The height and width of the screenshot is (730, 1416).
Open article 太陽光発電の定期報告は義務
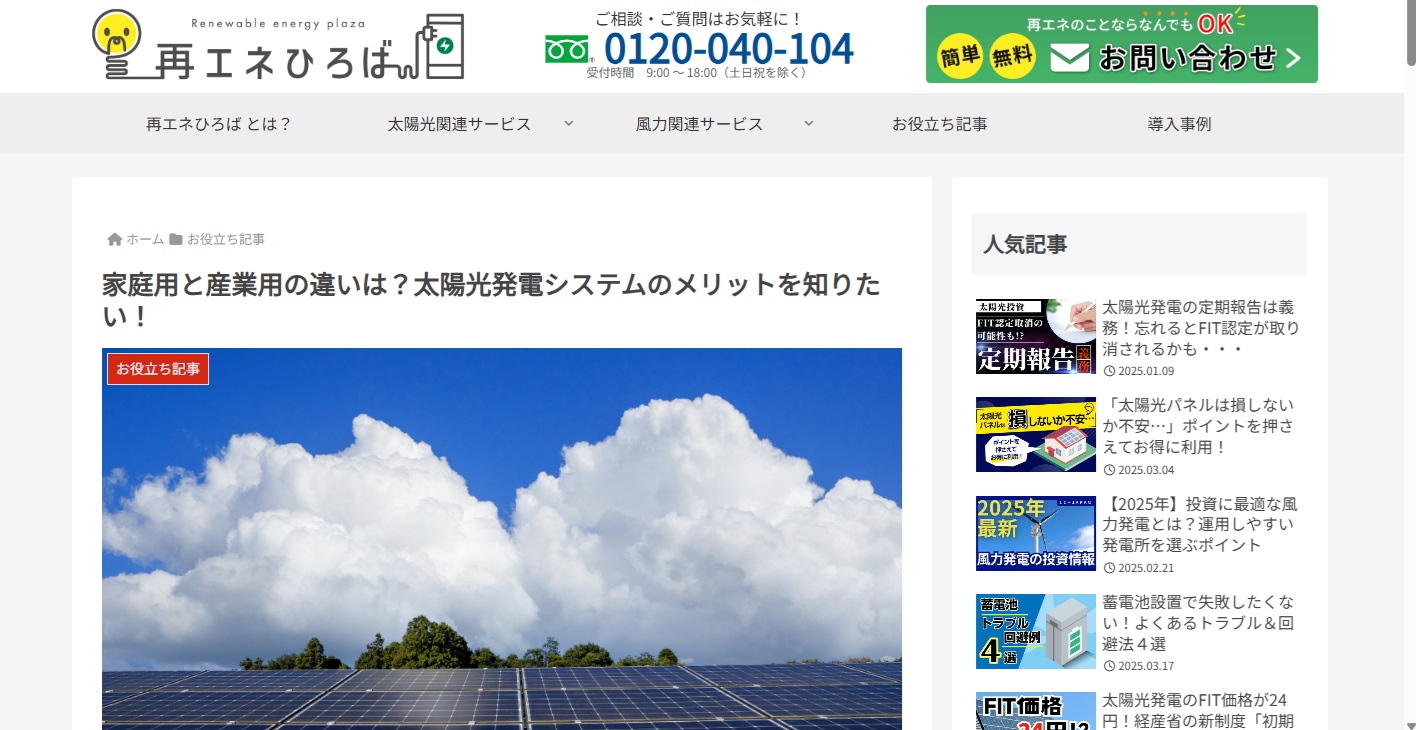coord(1201,328)
